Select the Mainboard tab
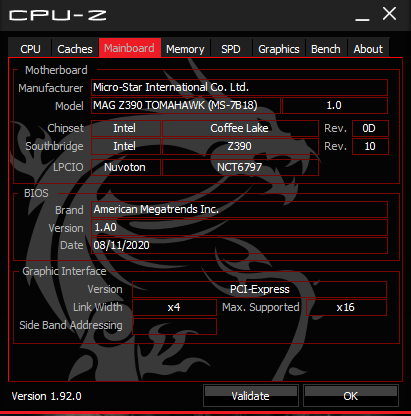Image resolution: width=411 pixels, height=416 pixels. click(x=130, y=48)
